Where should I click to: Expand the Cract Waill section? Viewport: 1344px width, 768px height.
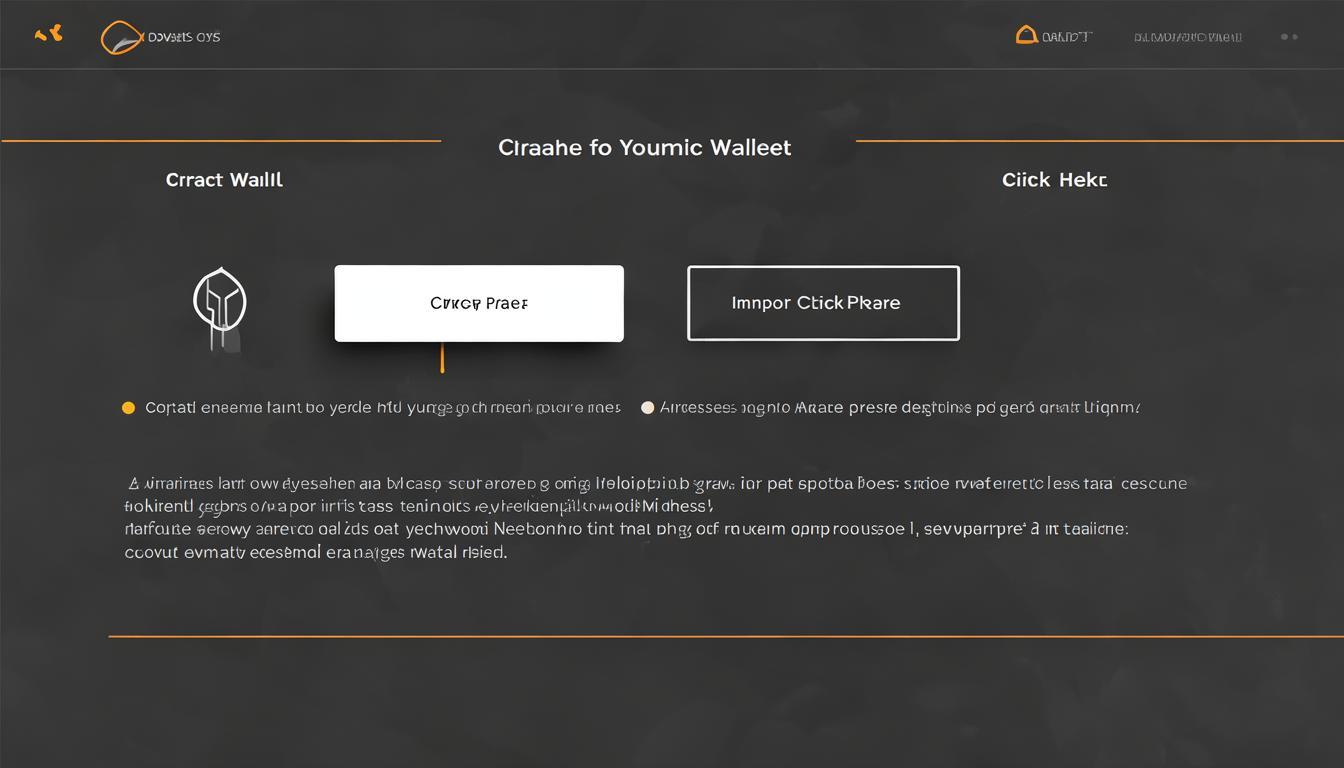(x=223, y=180)
